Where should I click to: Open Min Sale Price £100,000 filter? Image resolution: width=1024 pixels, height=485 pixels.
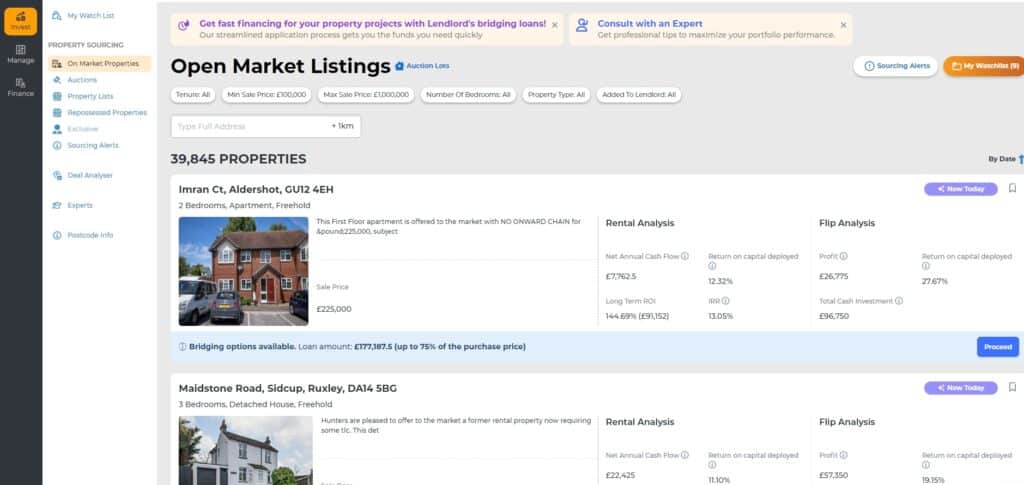[x=266, y=95]
